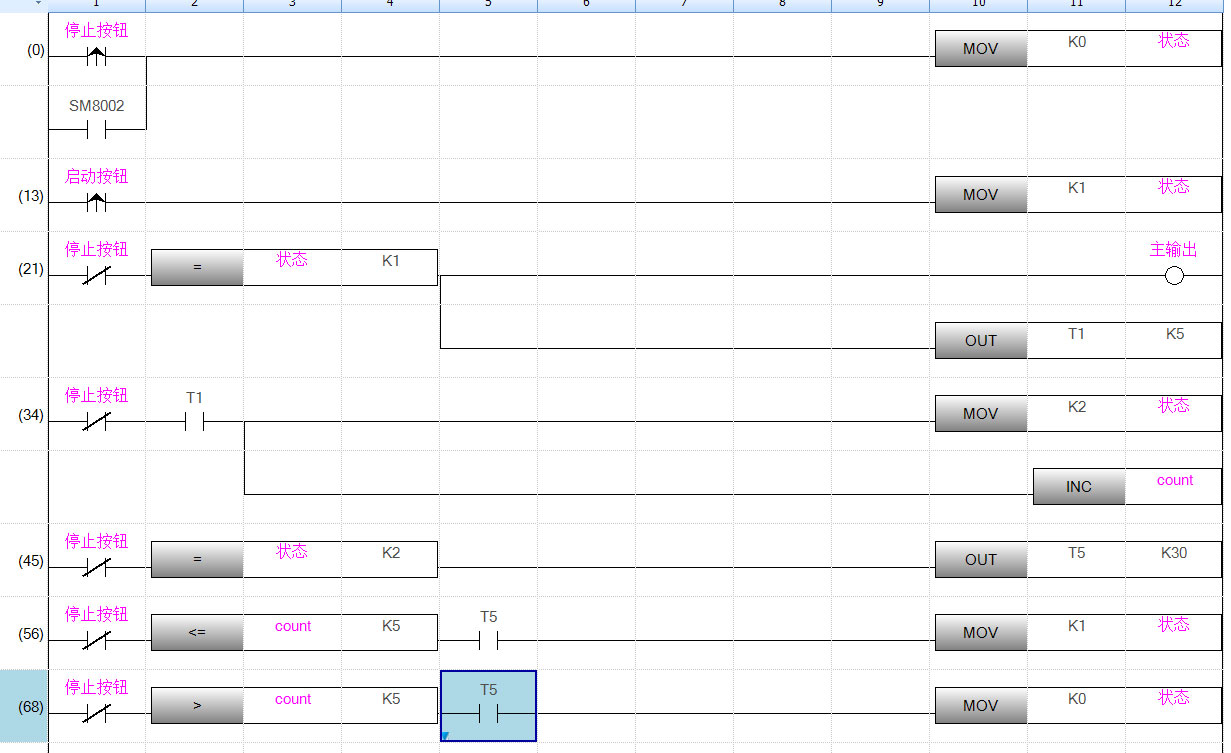Viewport: 1231px width, 753px height.
Task: Click the 启动按钮 rising-edge contact
Action: 96,203
